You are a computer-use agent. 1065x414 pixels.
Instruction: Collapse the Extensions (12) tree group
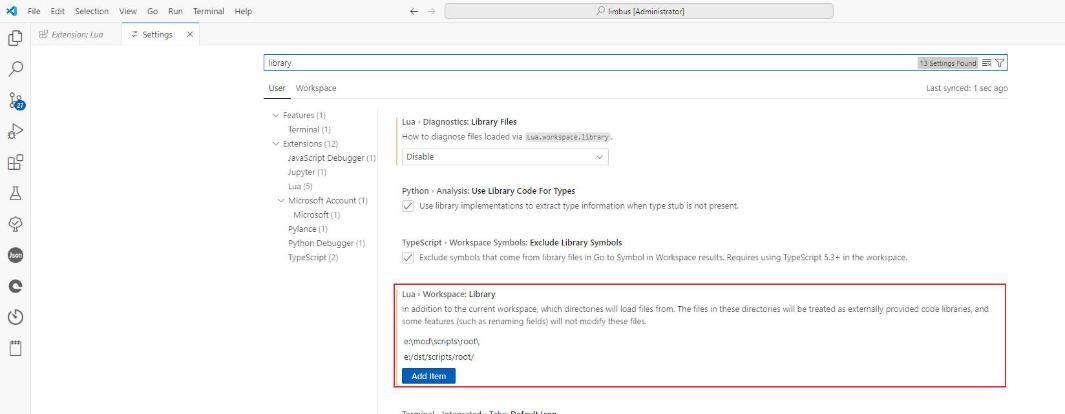276,144
